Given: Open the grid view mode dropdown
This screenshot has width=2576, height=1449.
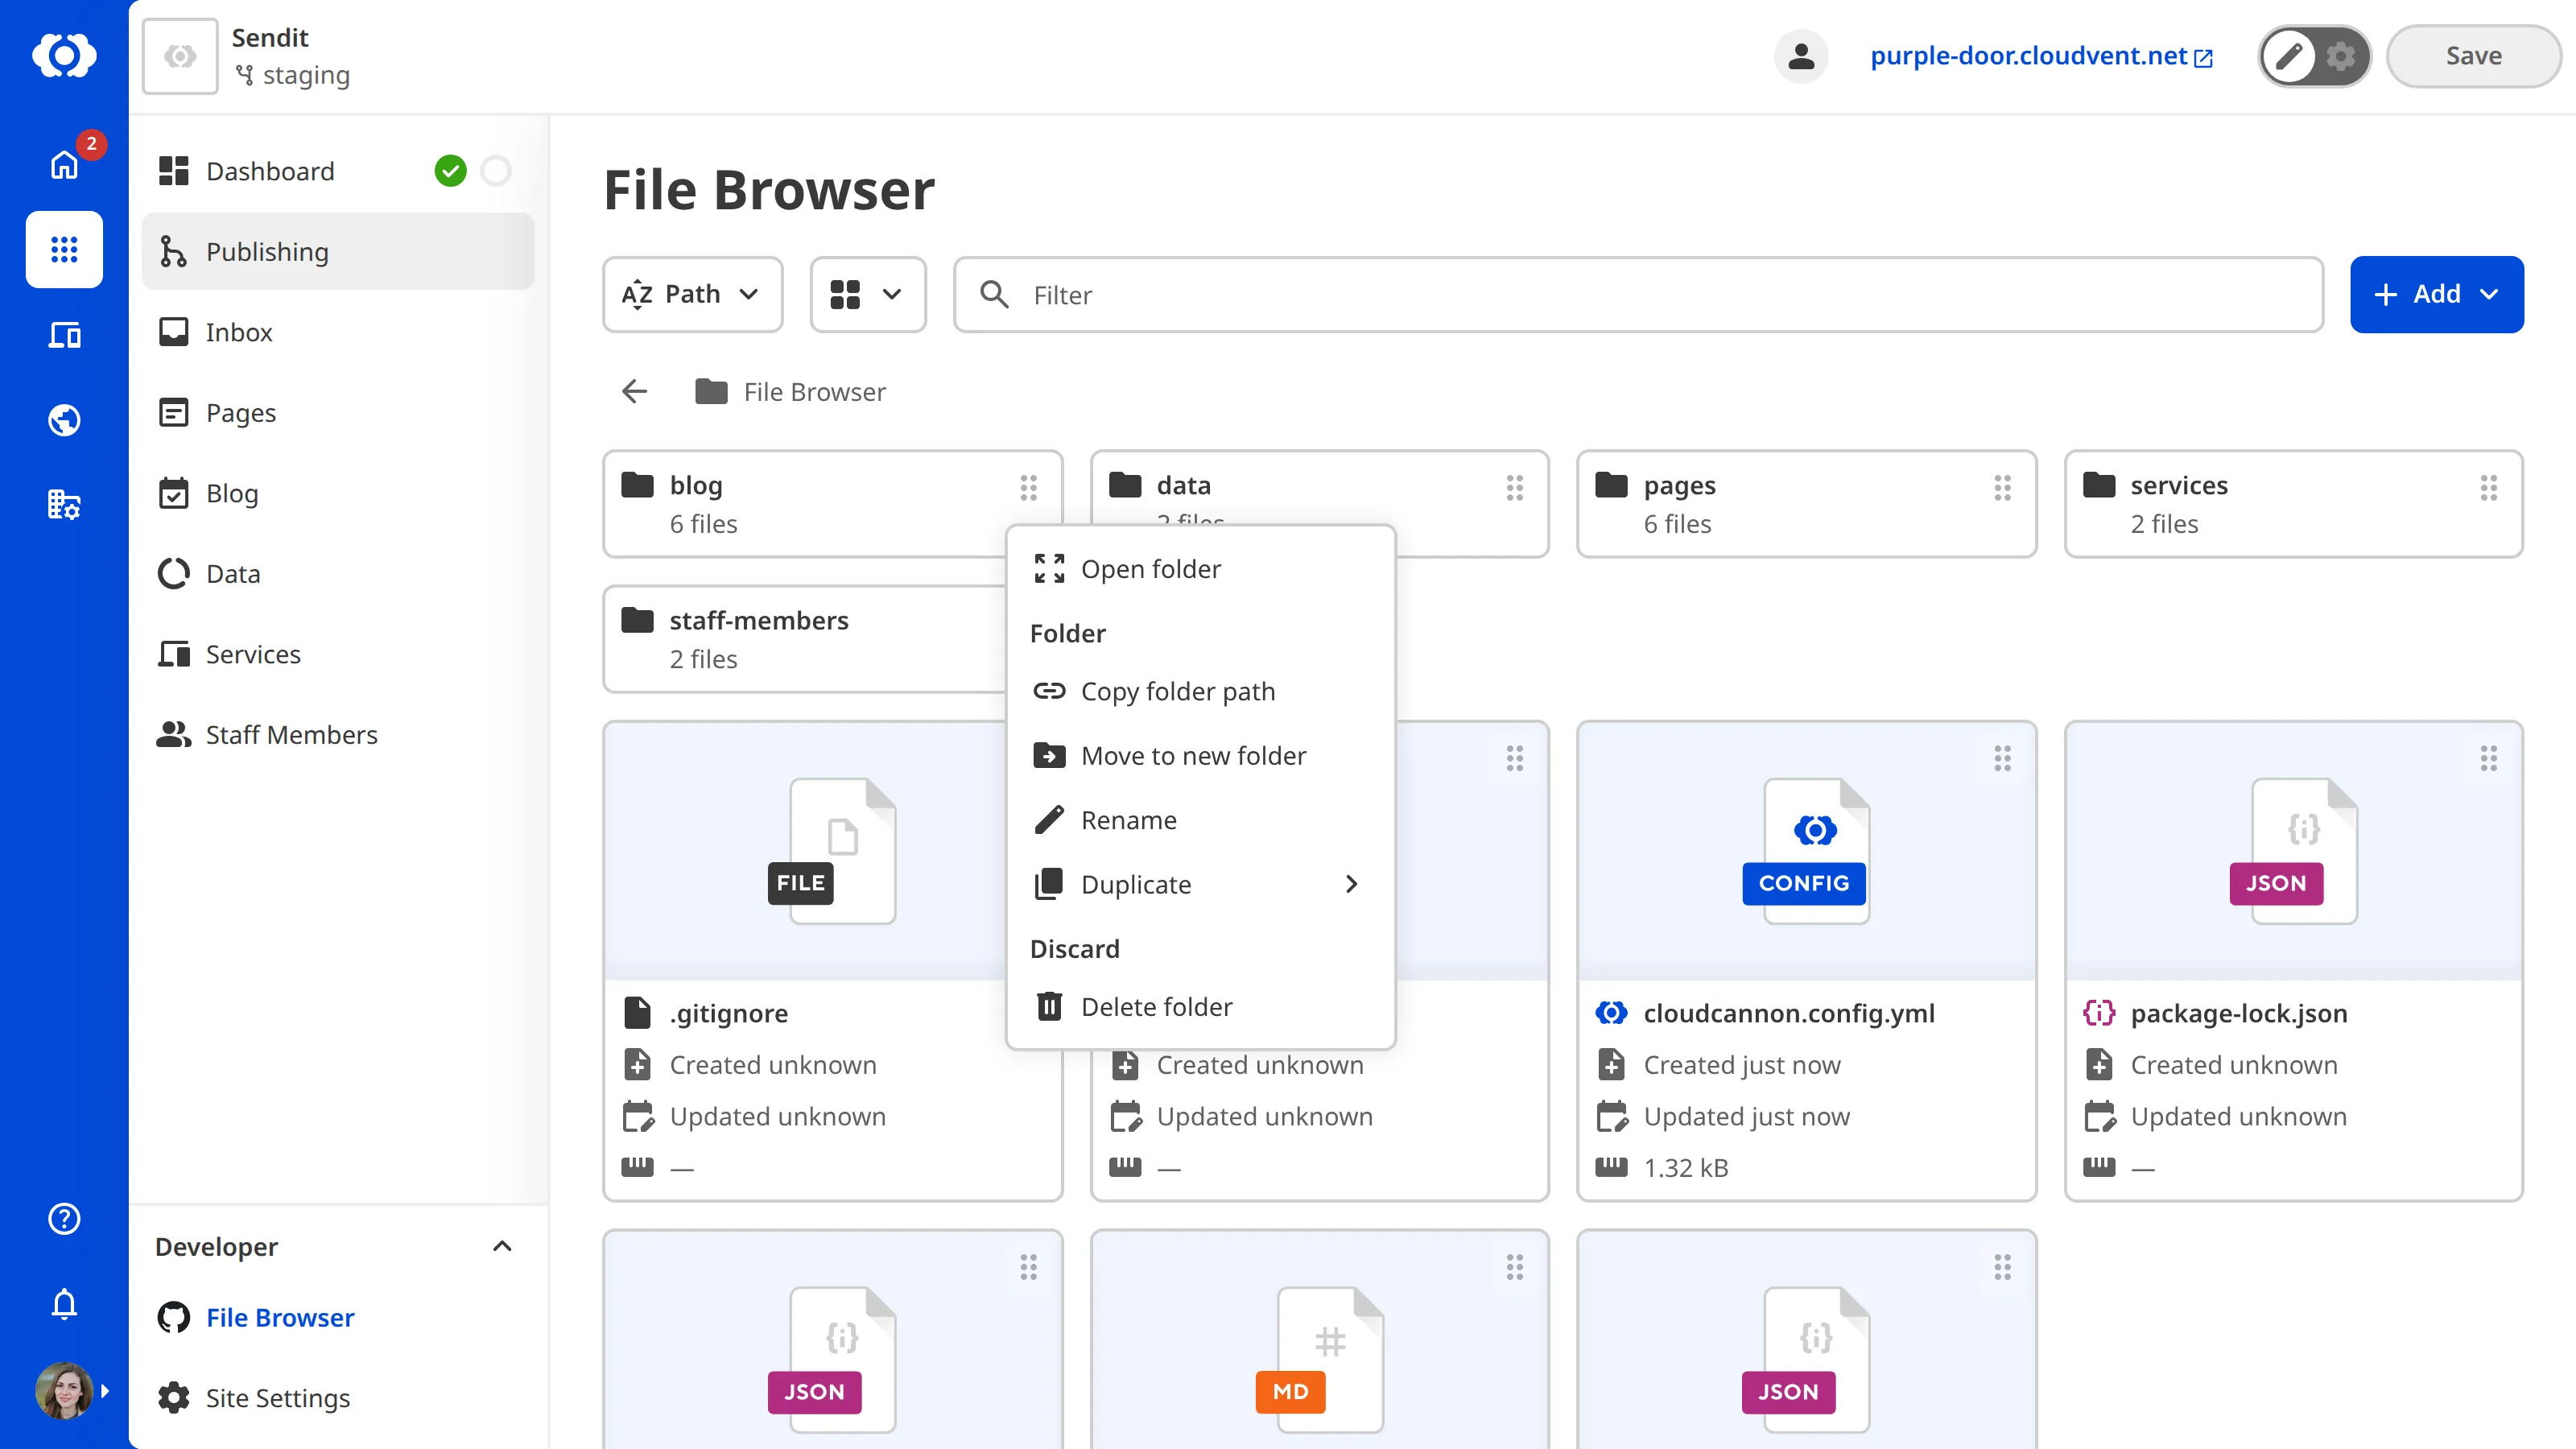Looking at the screenshot, I should pos(867,294).
